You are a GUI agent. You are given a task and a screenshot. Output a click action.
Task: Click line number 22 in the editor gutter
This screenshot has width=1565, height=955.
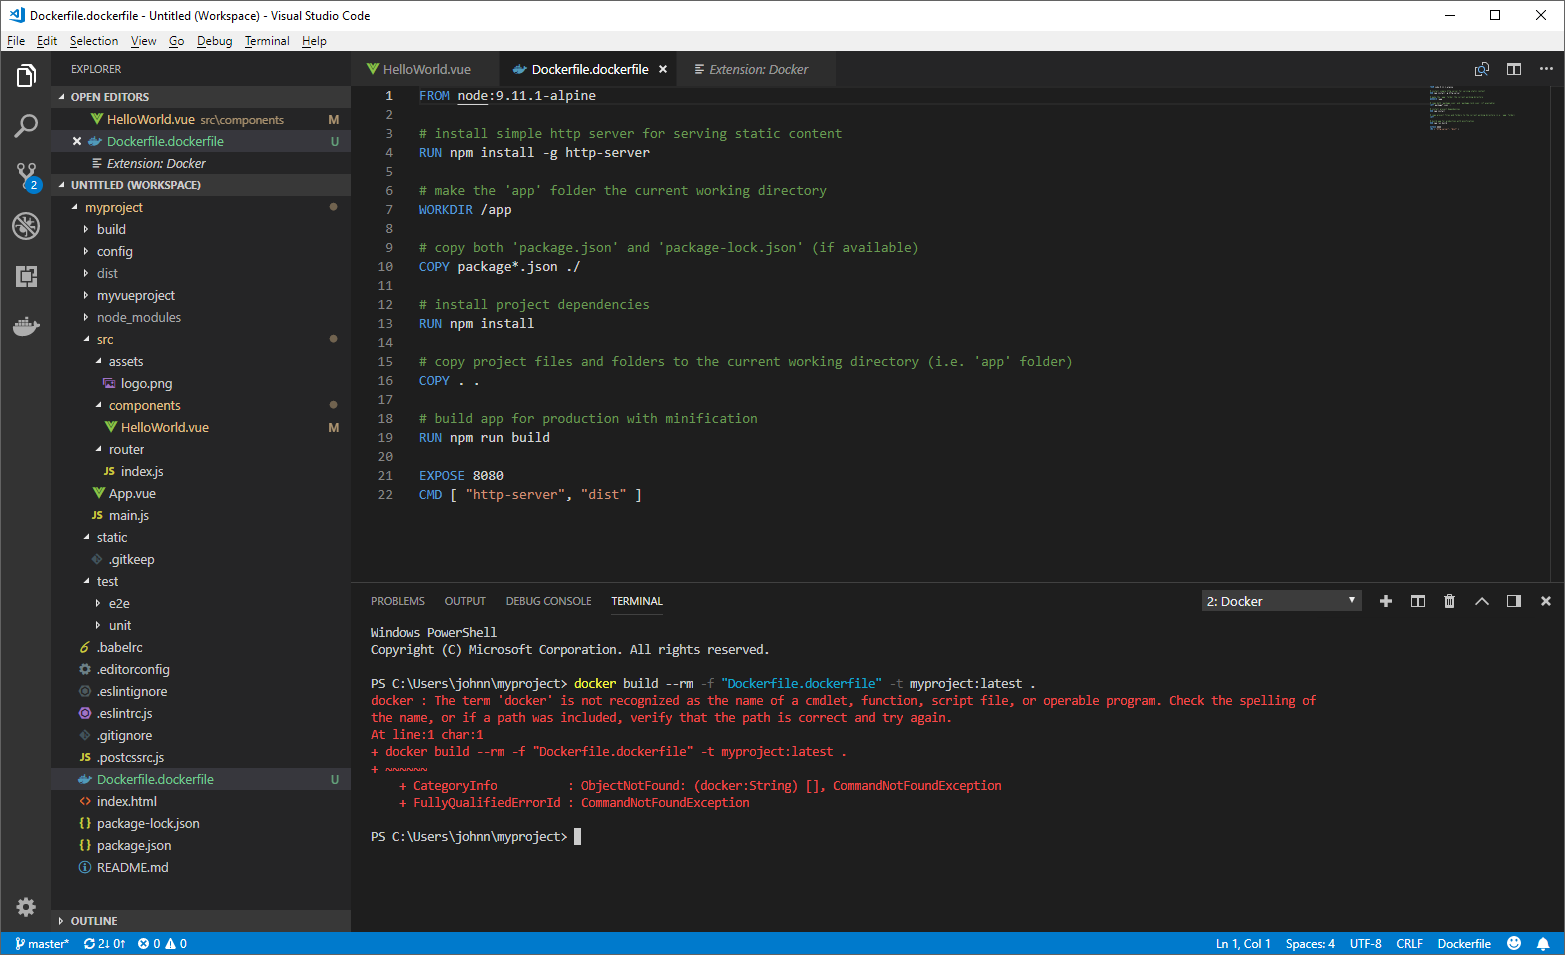point(385,494)
